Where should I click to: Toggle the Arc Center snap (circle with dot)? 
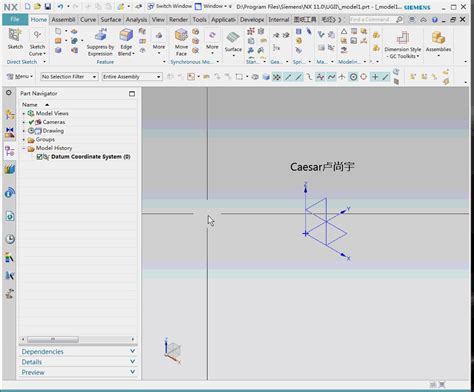[x=353, y=77]
